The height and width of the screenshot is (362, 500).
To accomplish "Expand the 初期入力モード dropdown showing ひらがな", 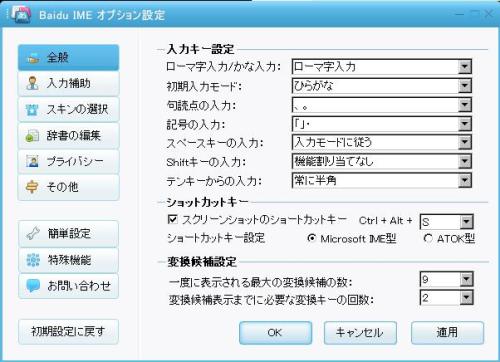I will tap(382, 86).
